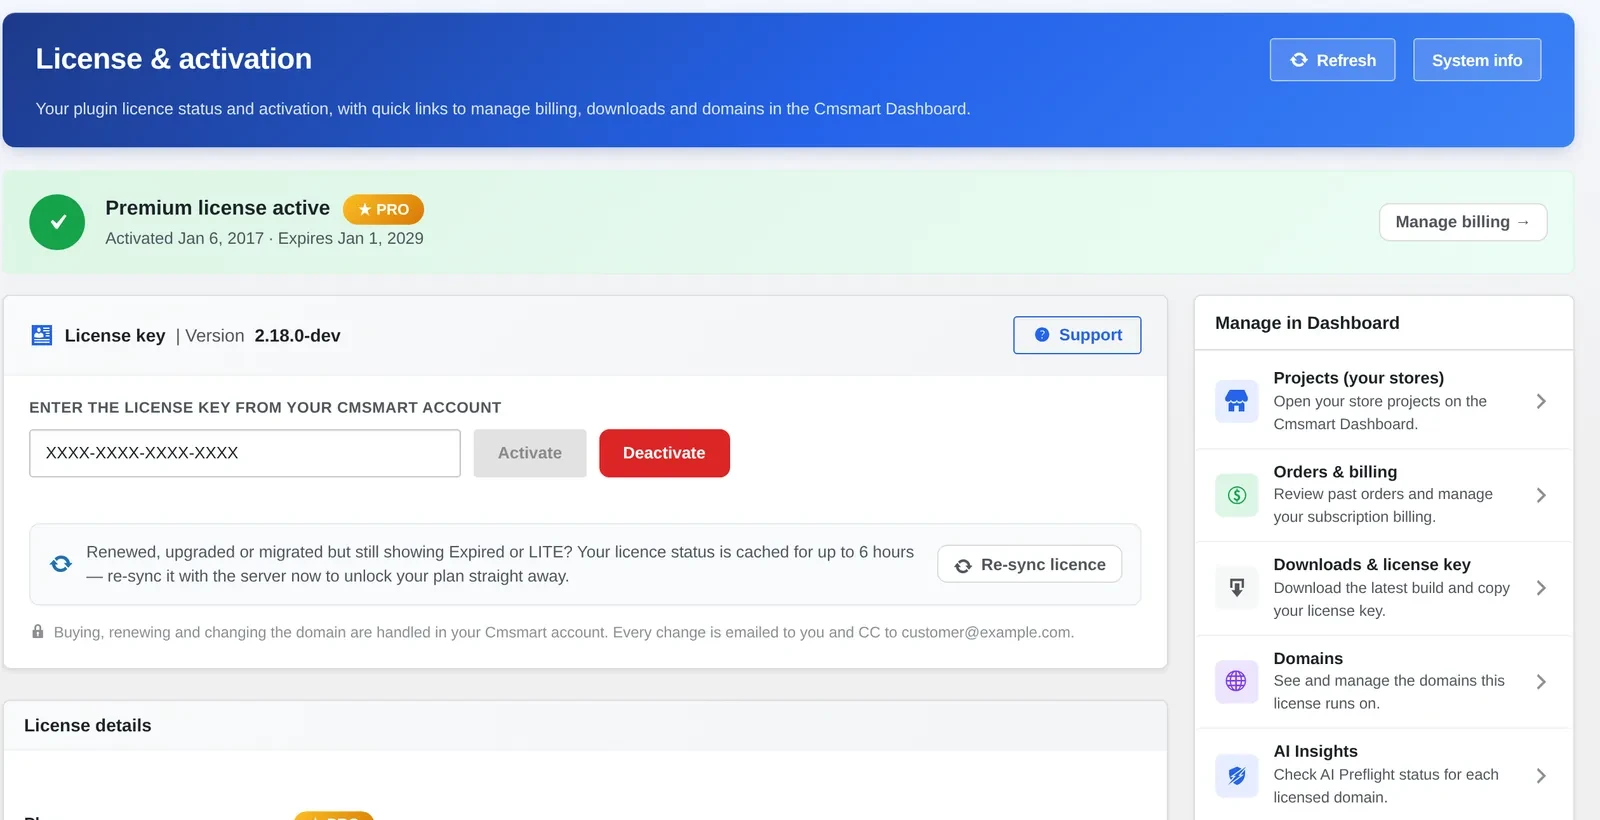Focus the license key input field
This screenshot has height=820, width=1600.
click(x=245, y=453)
